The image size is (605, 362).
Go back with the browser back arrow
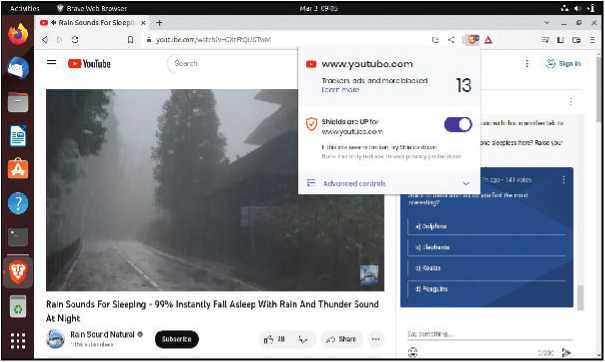click(x=45, y=40)
